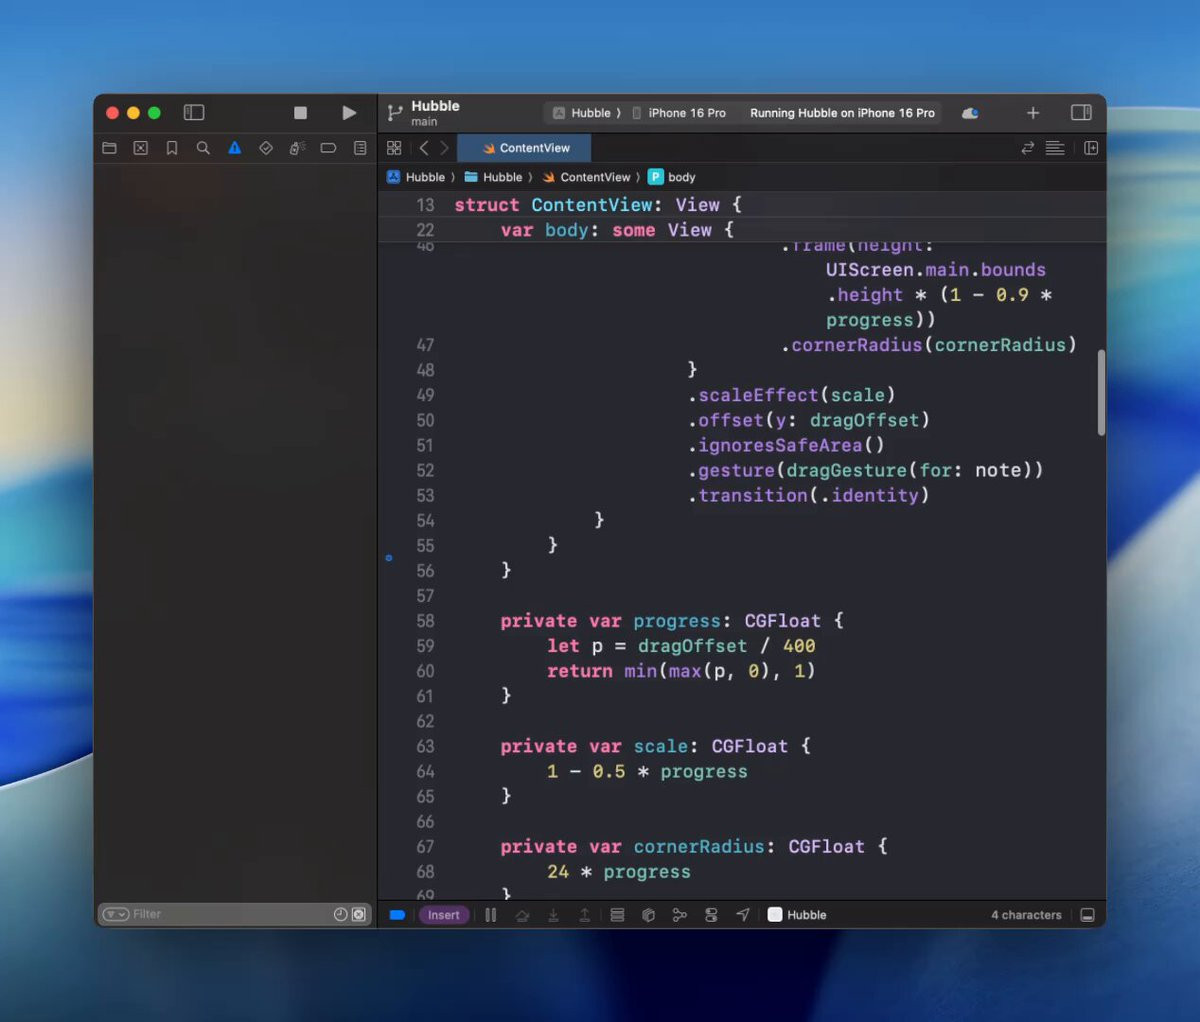Open the Xcode Cloud status icon
Viewport: 1200px width, 1022px height.
970,113
